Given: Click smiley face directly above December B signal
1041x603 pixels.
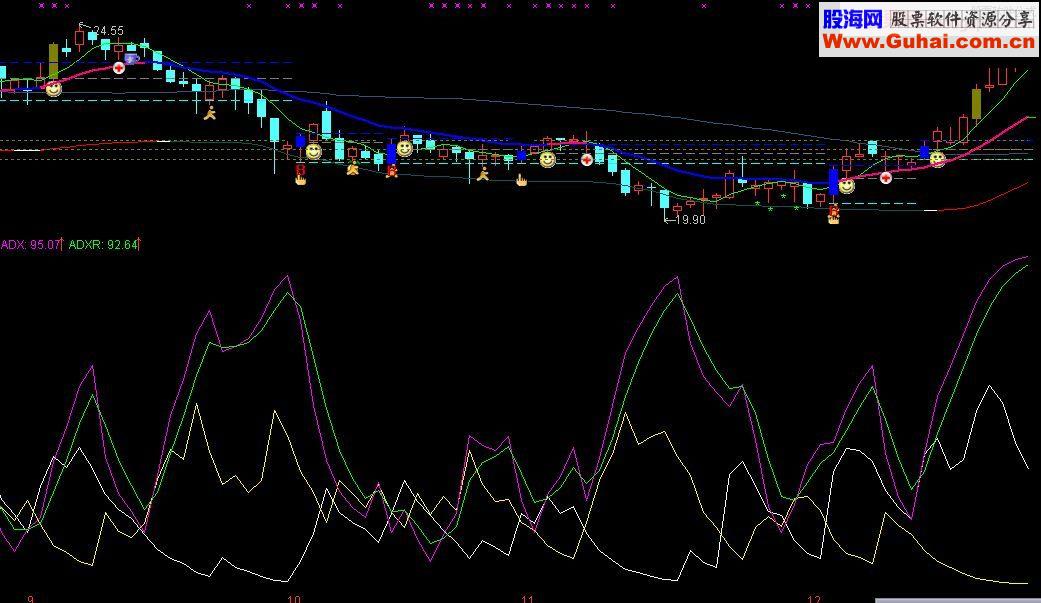Looking at the screenshot, I should point(846,186).
